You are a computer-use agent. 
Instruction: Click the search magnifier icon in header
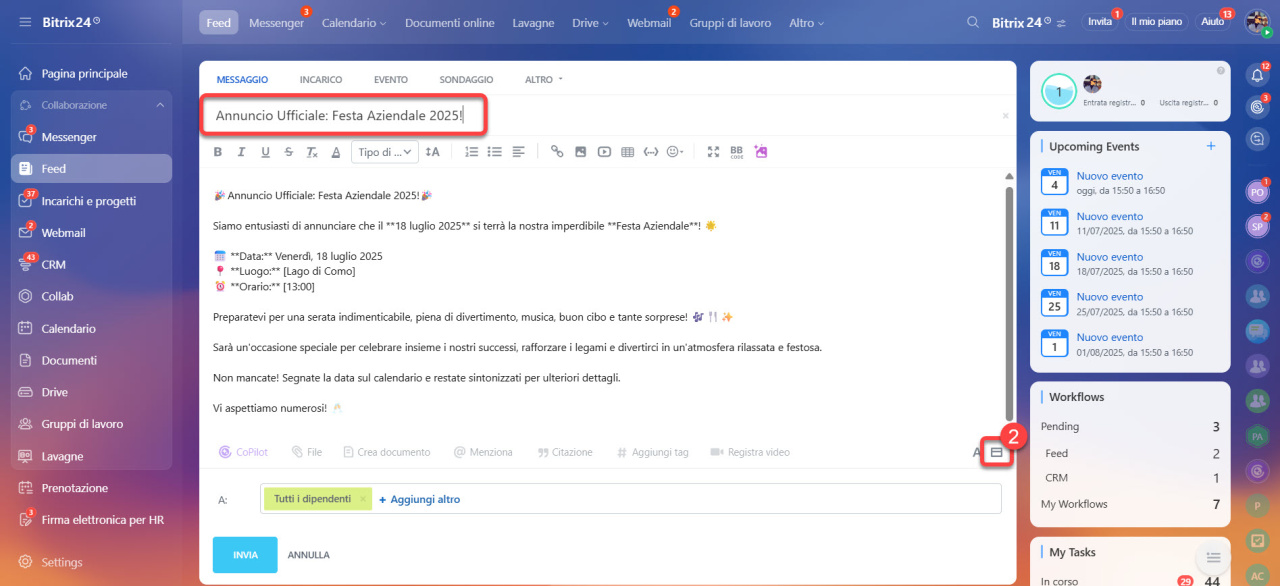tap(973, 22)
